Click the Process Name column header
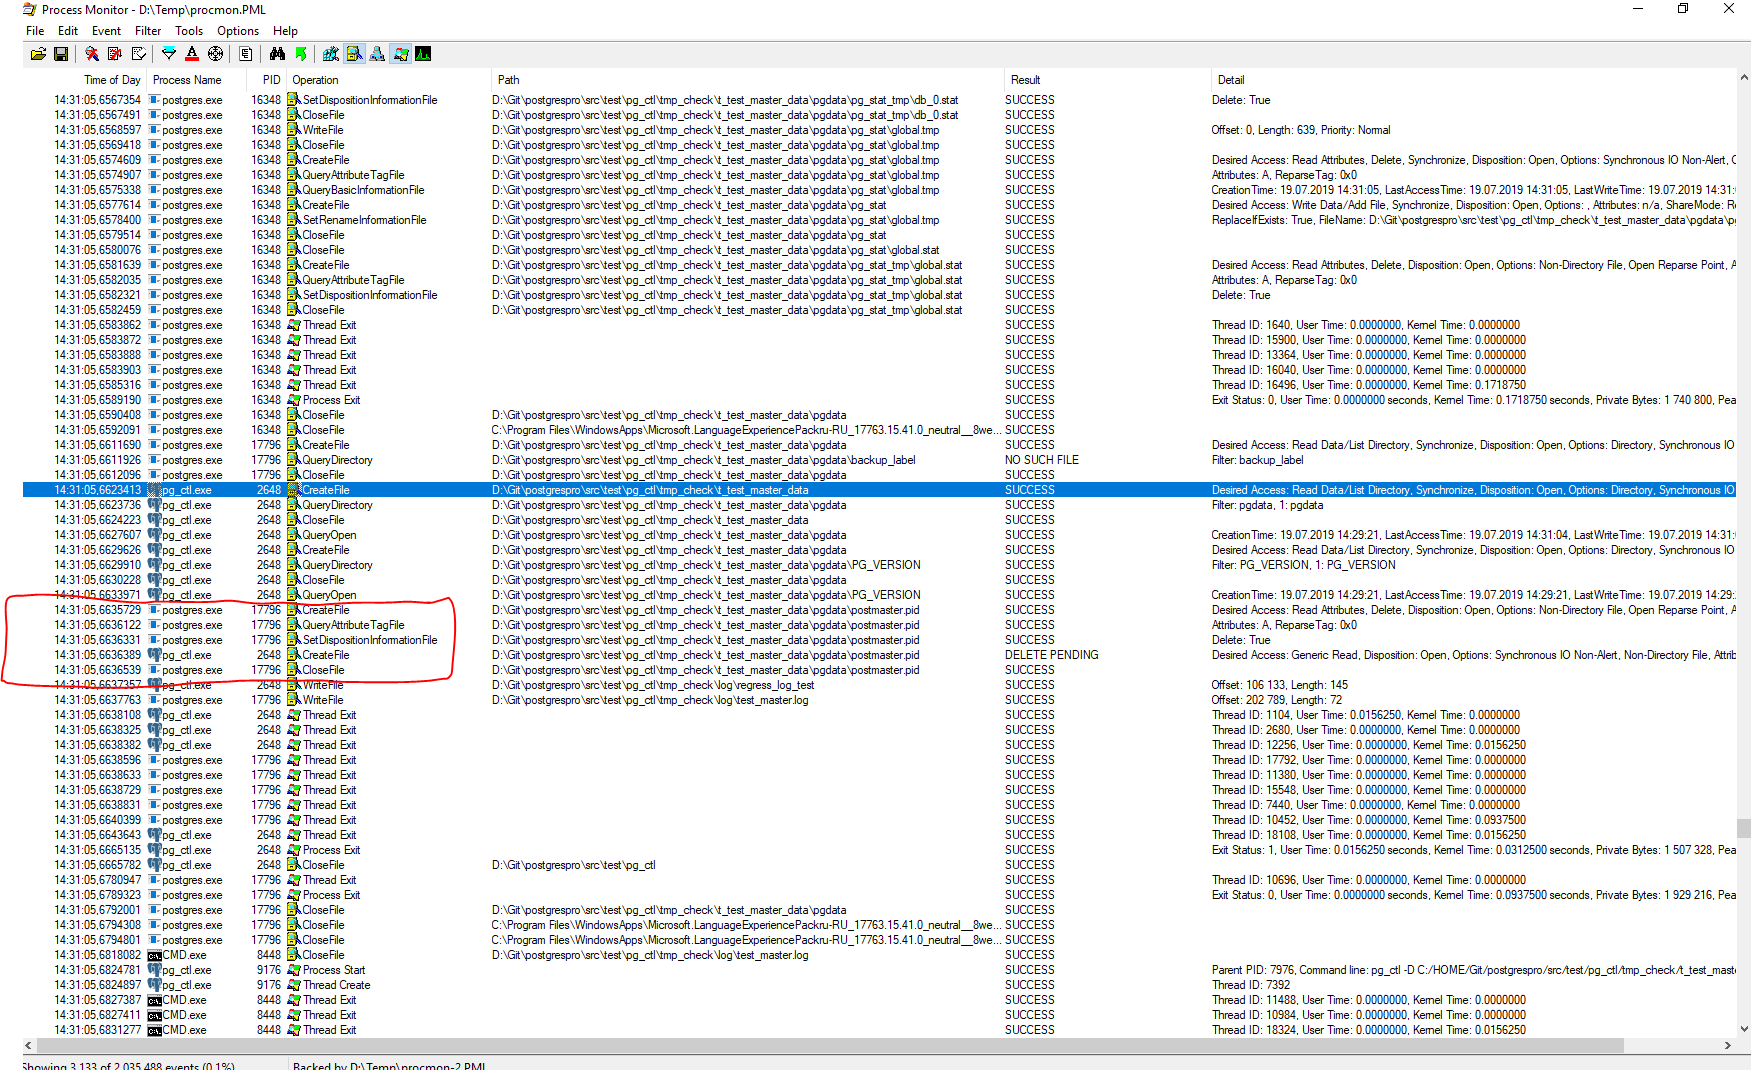This screenshot has height=1070, width=1751. point(187,80)
